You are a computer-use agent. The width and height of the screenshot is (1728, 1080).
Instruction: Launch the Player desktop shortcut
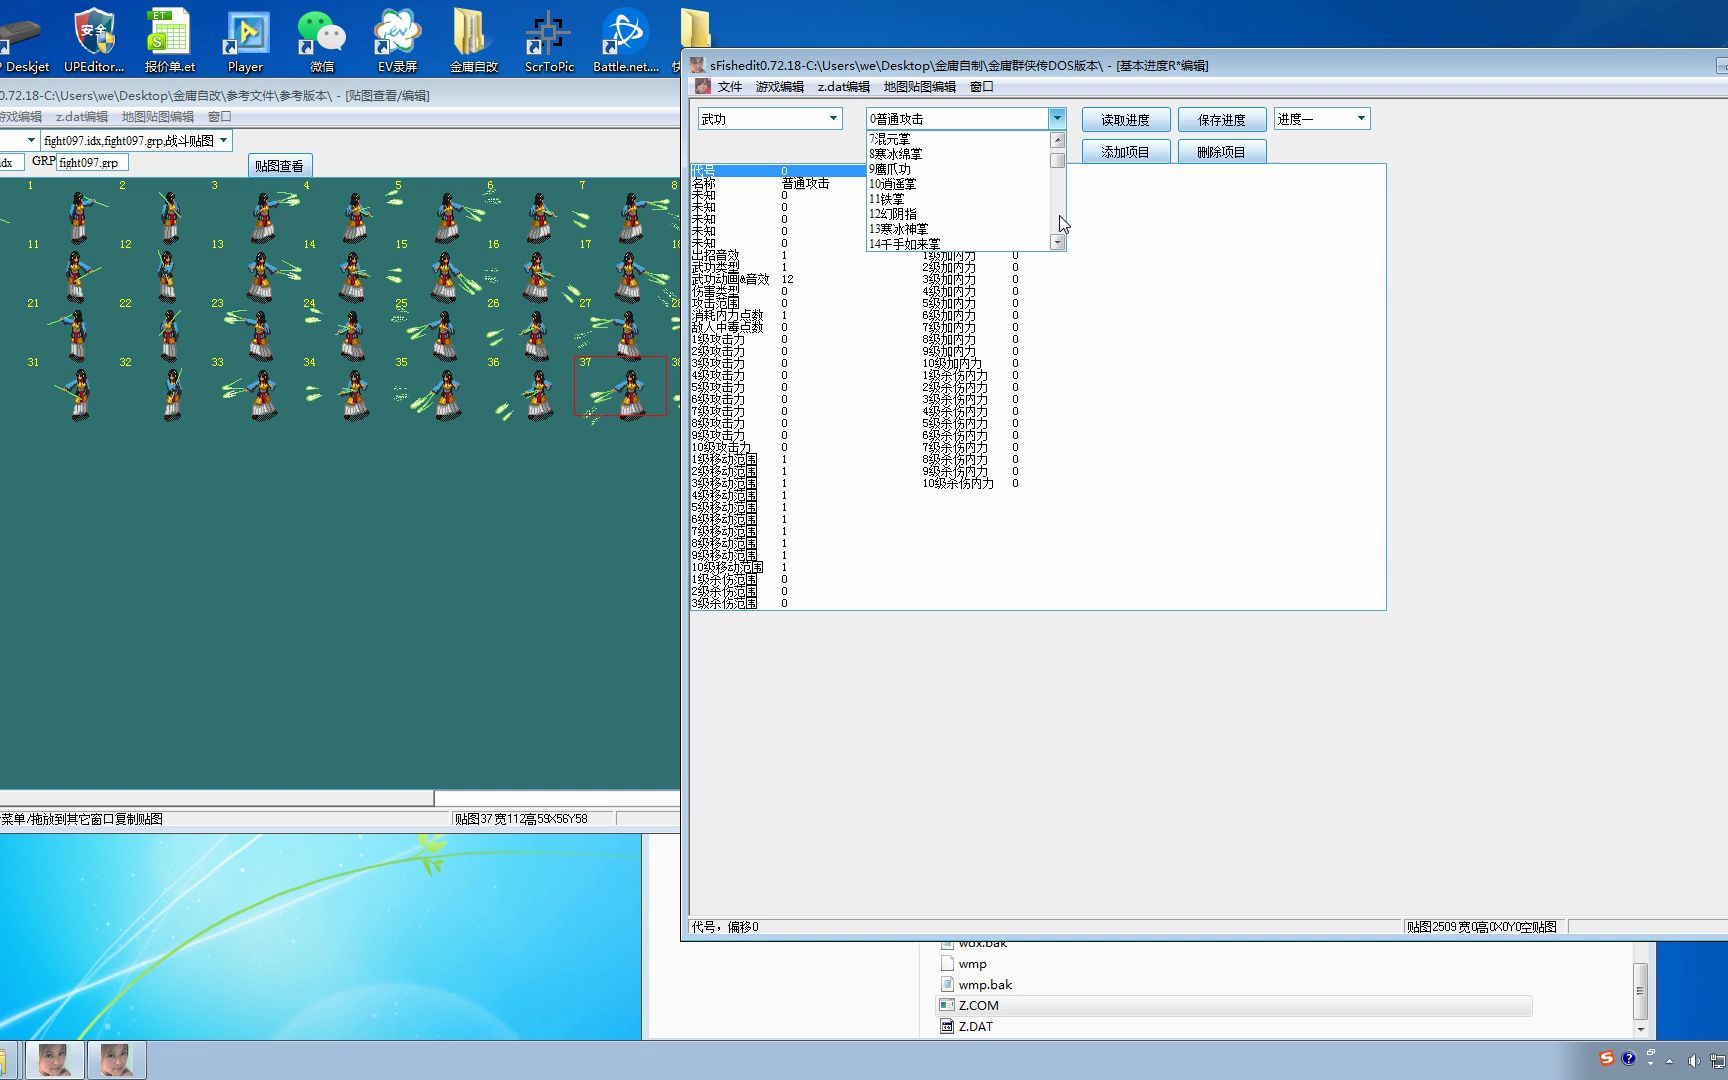point(245,40)
